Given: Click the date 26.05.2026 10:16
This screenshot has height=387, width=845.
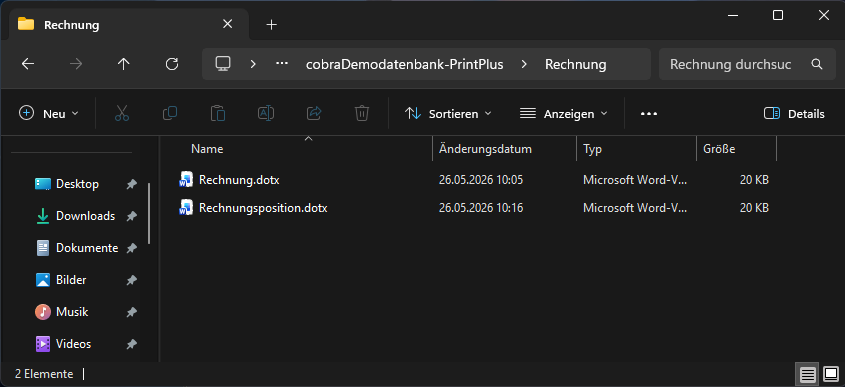Looking at the screenshot, I should [x=481, y=208].
